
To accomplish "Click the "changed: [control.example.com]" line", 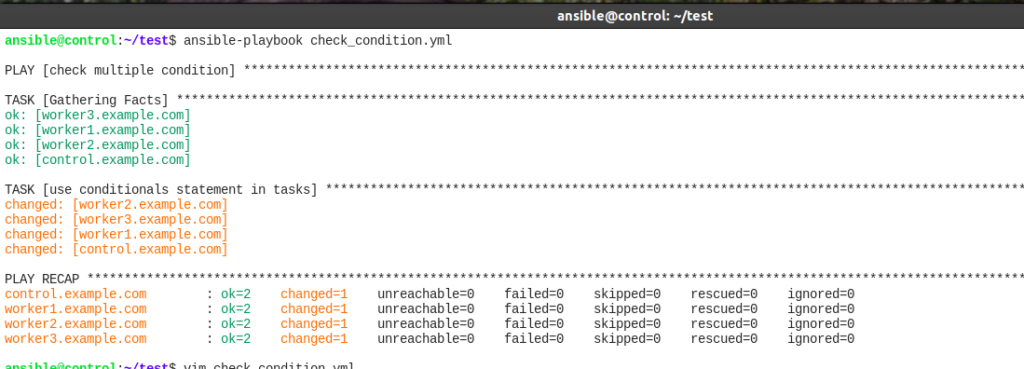I will 116,249.
